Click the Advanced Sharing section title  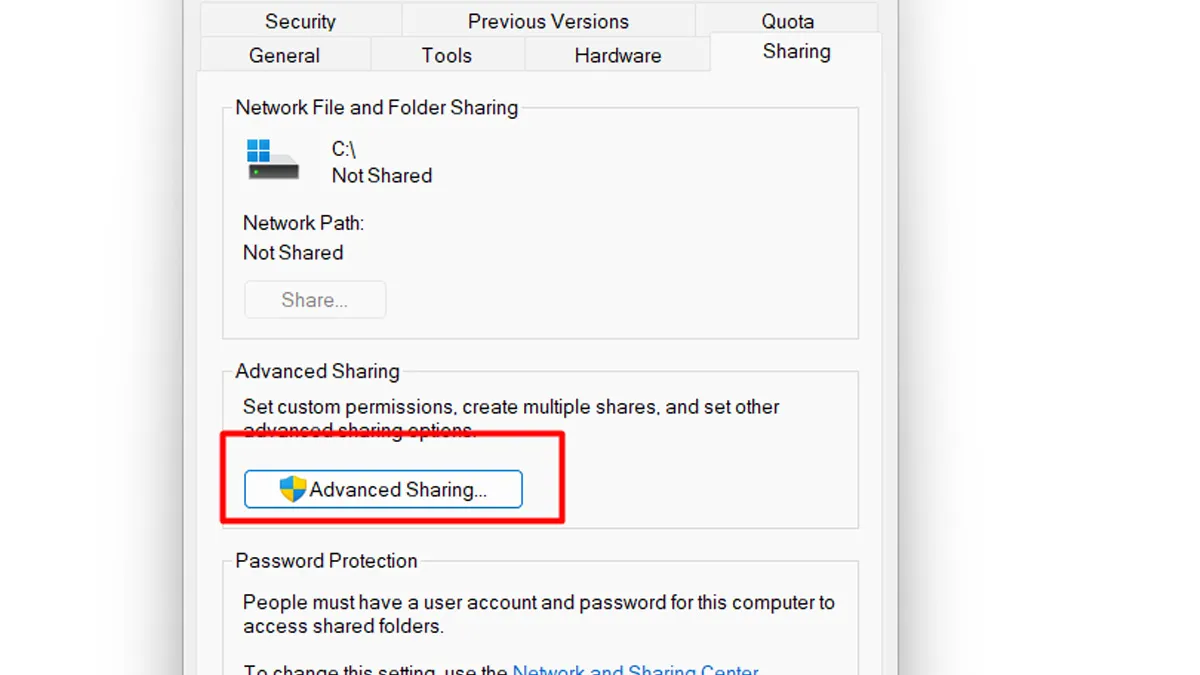[316, 371]
